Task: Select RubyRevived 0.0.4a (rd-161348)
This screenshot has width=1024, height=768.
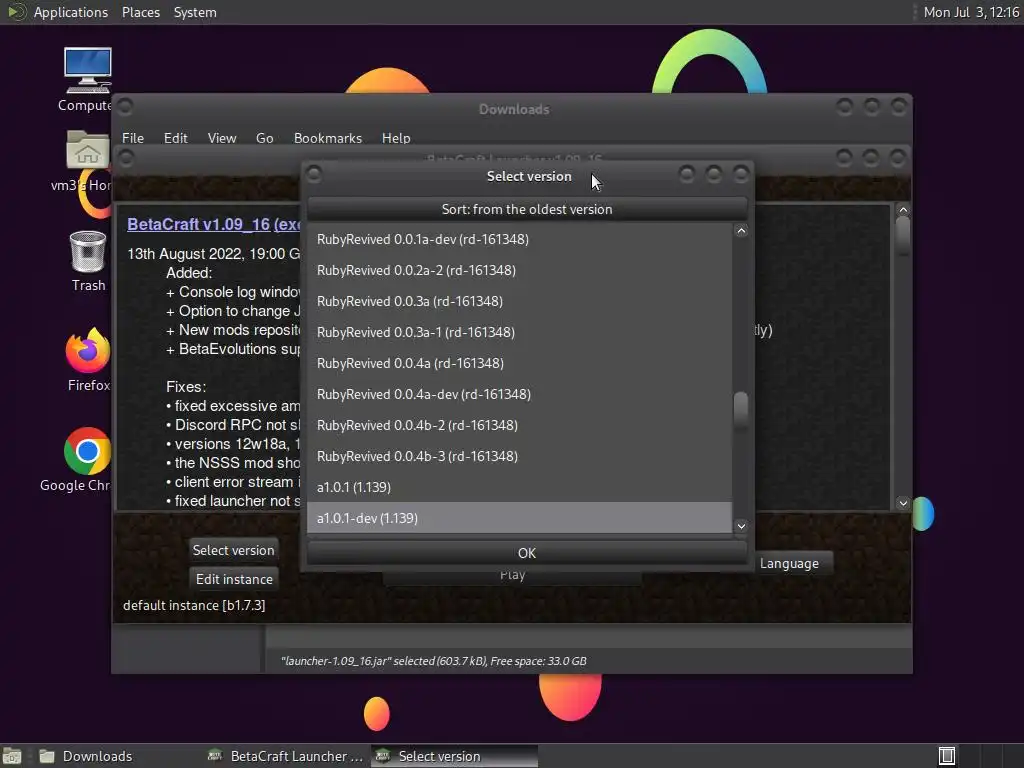Action: point(520,363)
